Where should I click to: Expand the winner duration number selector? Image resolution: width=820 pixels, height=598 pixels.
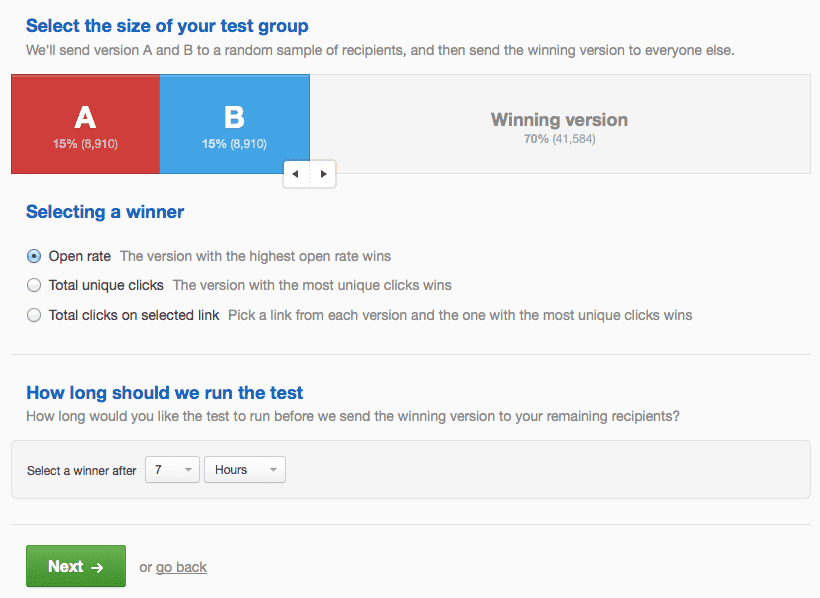[x=172, y=469]
